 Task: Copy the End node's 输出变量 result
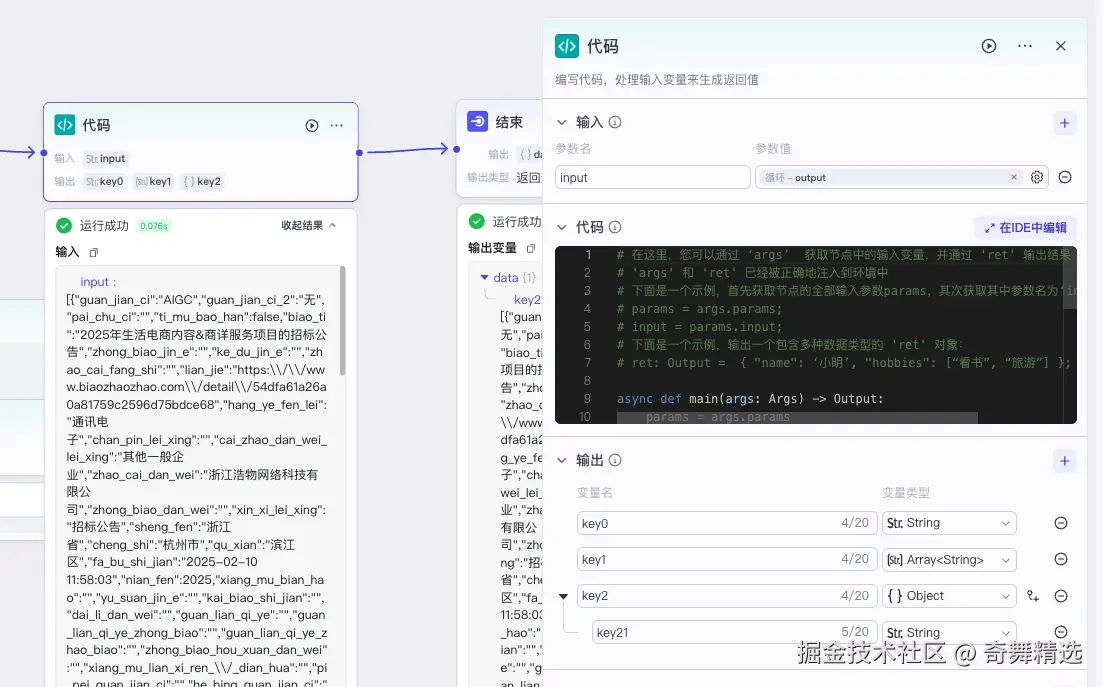tap(531, 248)
